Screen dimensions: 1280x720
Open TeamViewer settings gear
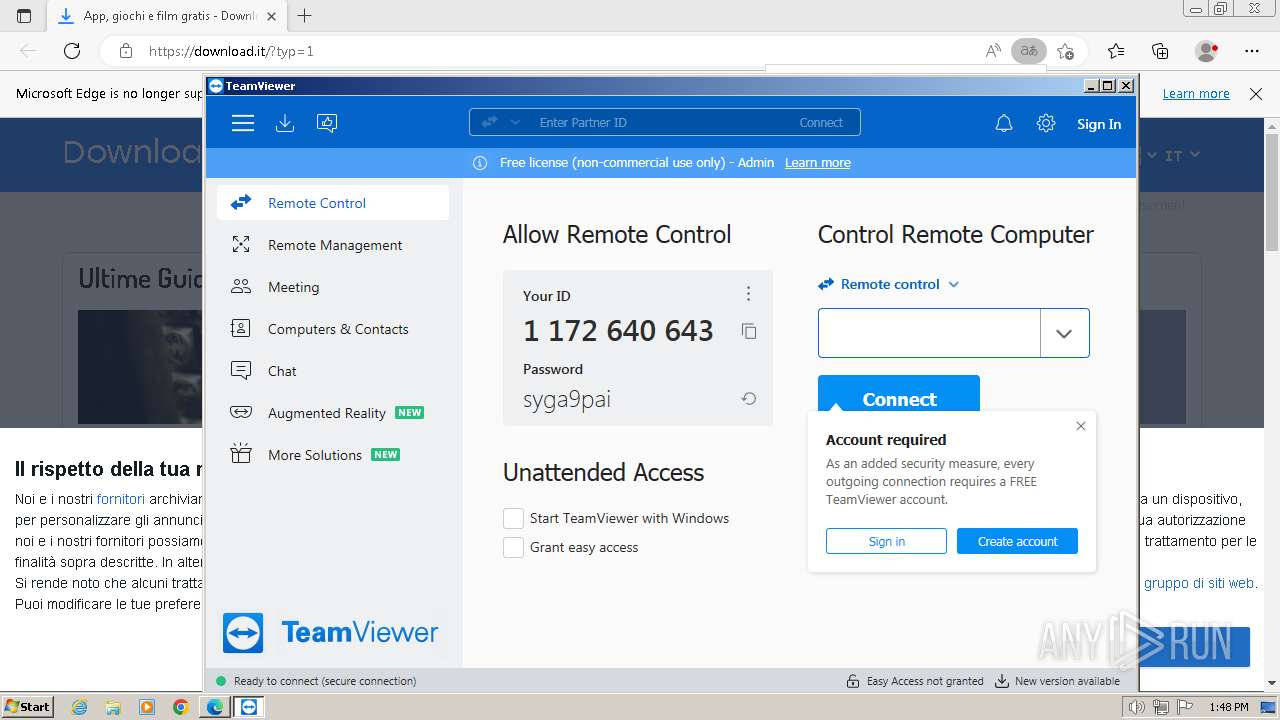point(1046,123)
